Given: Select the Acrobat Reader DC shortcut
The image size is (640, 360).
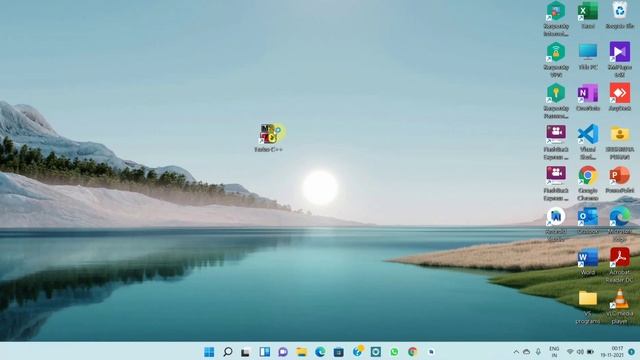Looking at the screenshot, I should 620,265.
